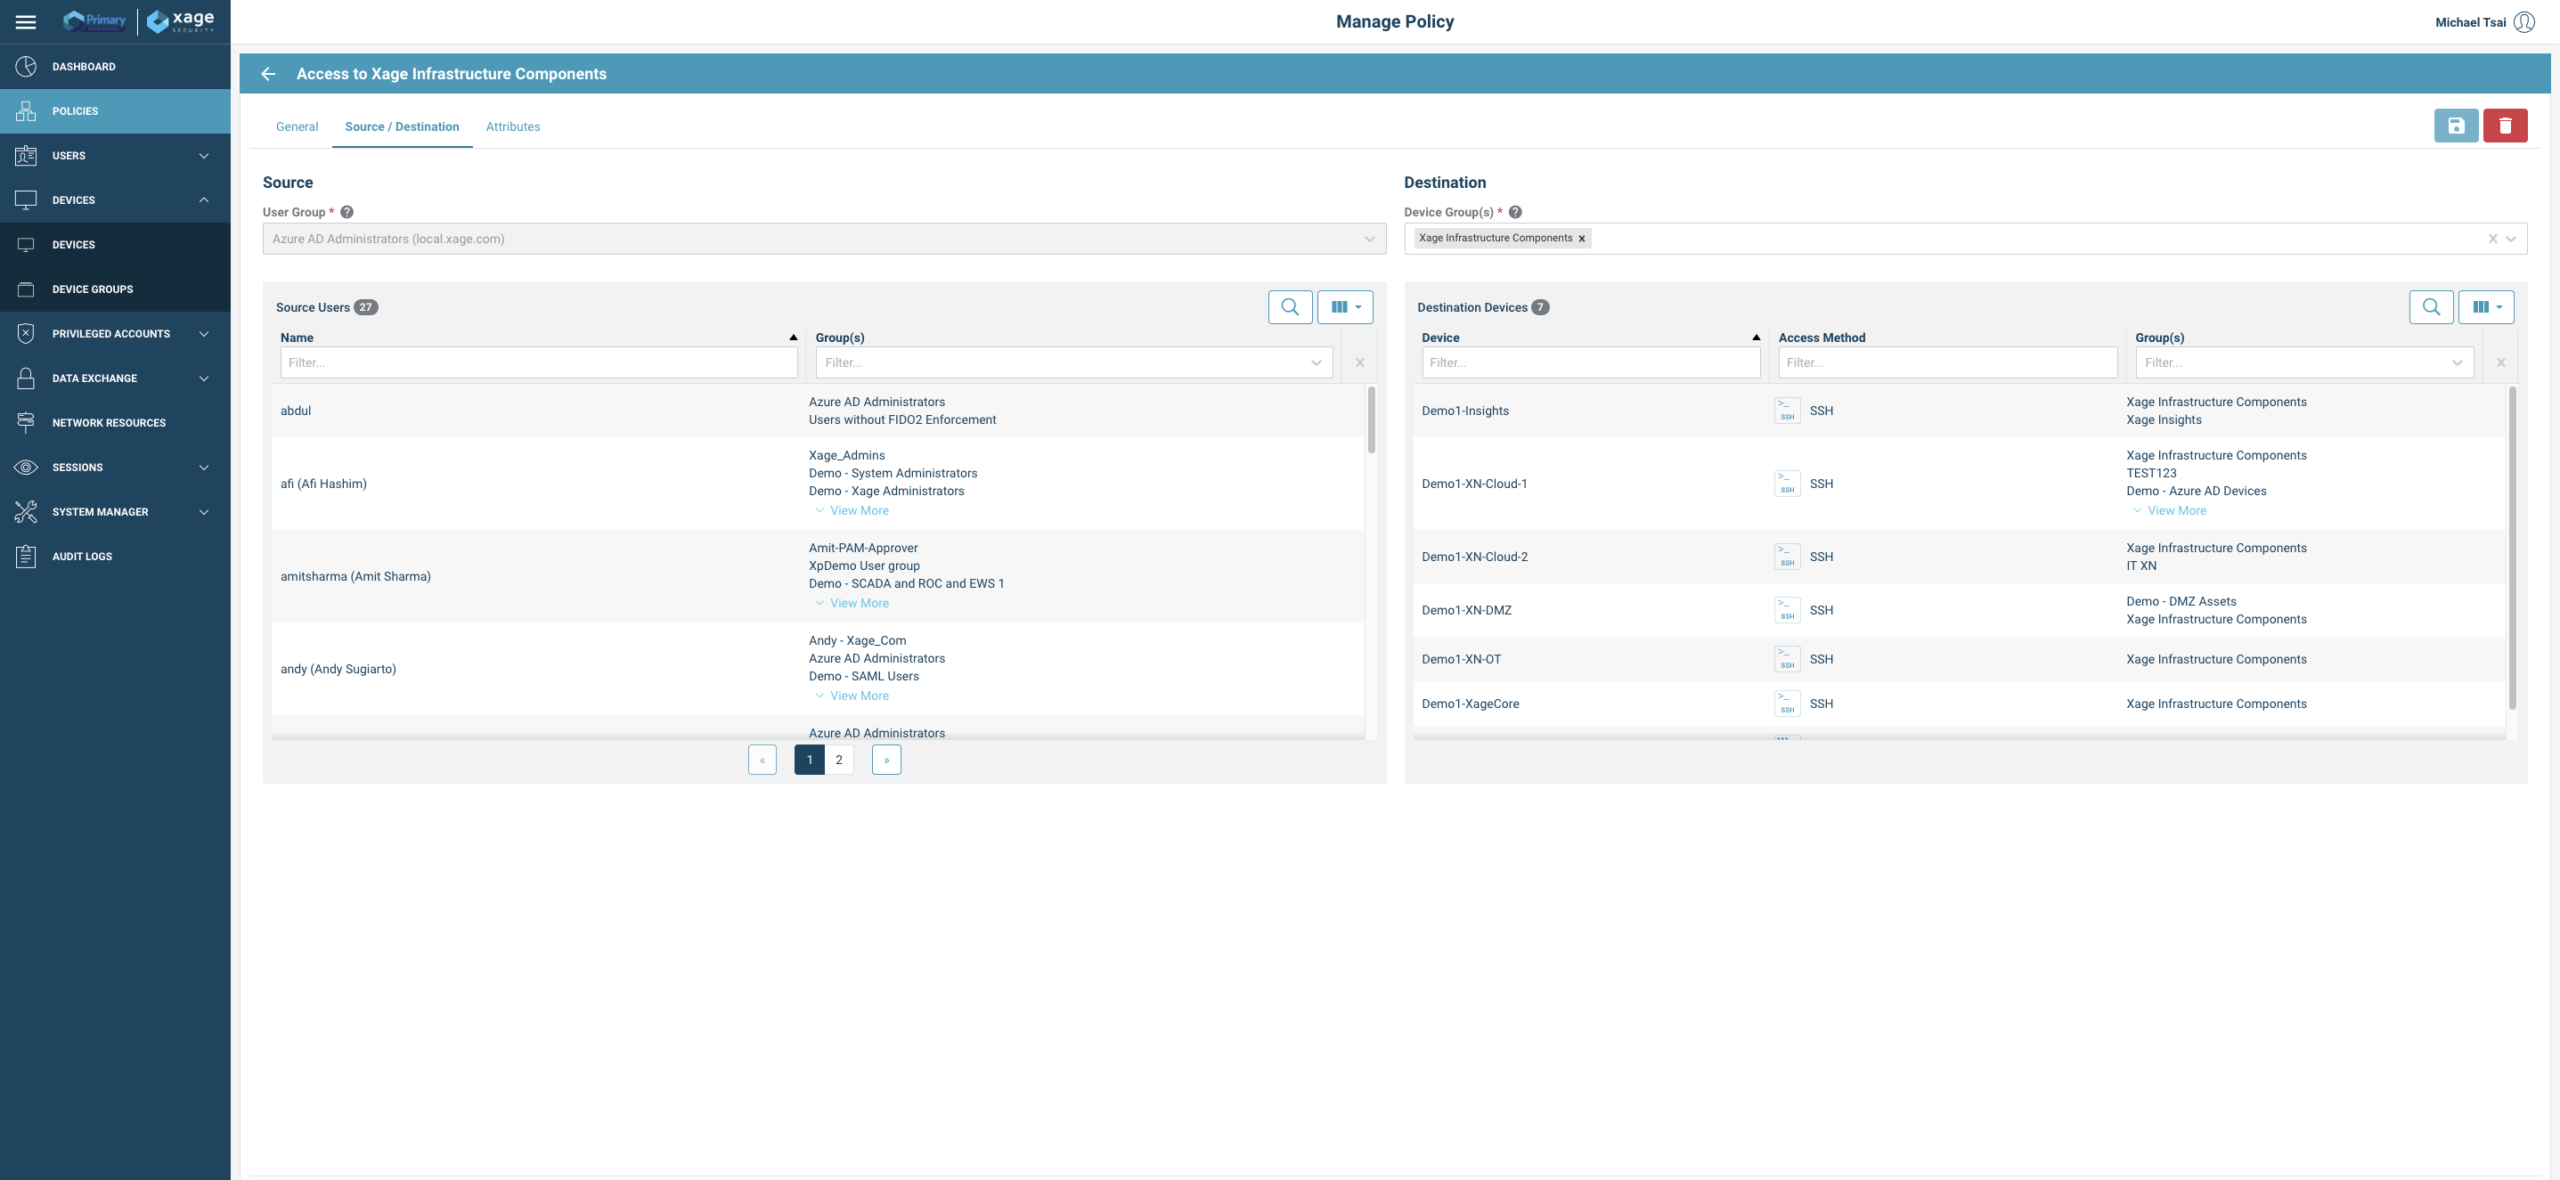
Task: Open the hamburger menu
Action: (x=26, y=21)
